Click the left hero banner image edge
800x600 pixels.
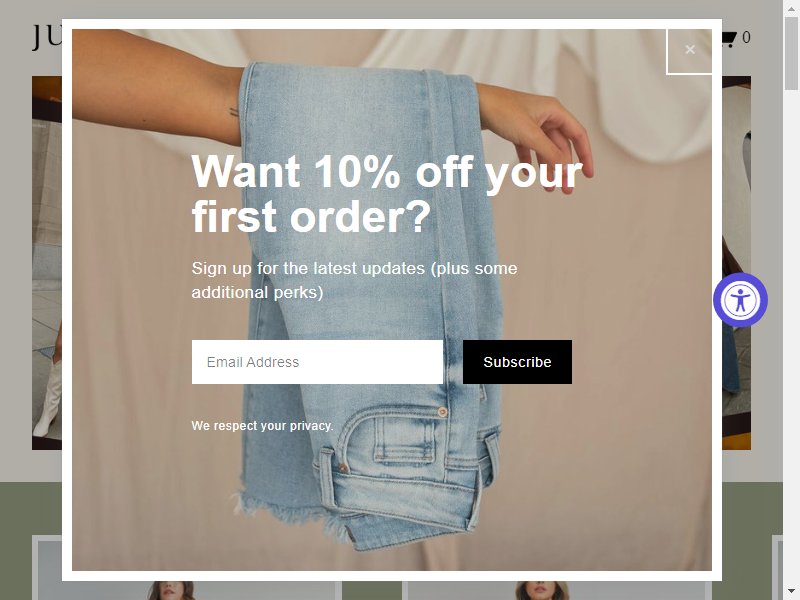[x=47, y=263]
